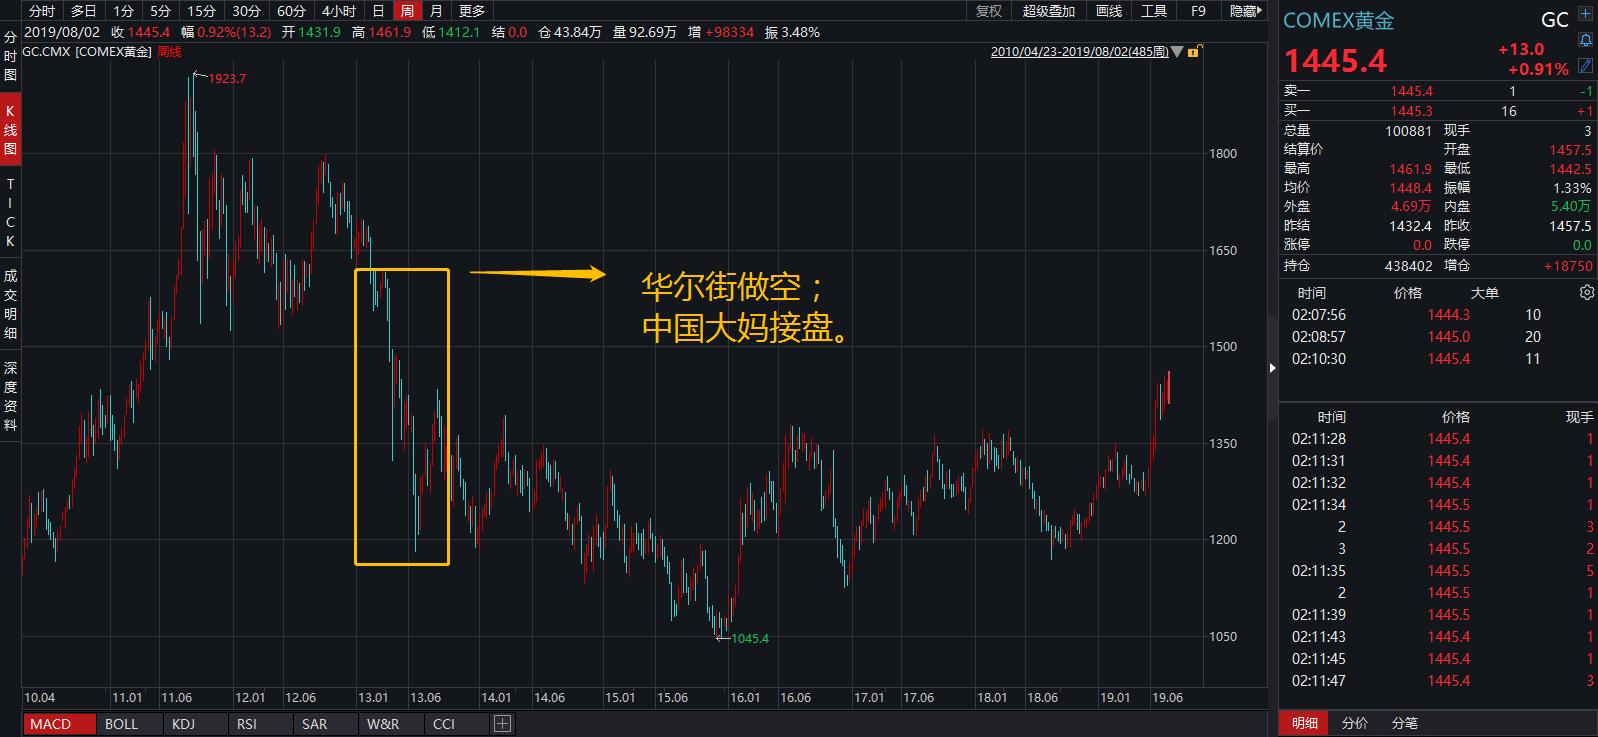Select the 60分 period

click(291, 11)
